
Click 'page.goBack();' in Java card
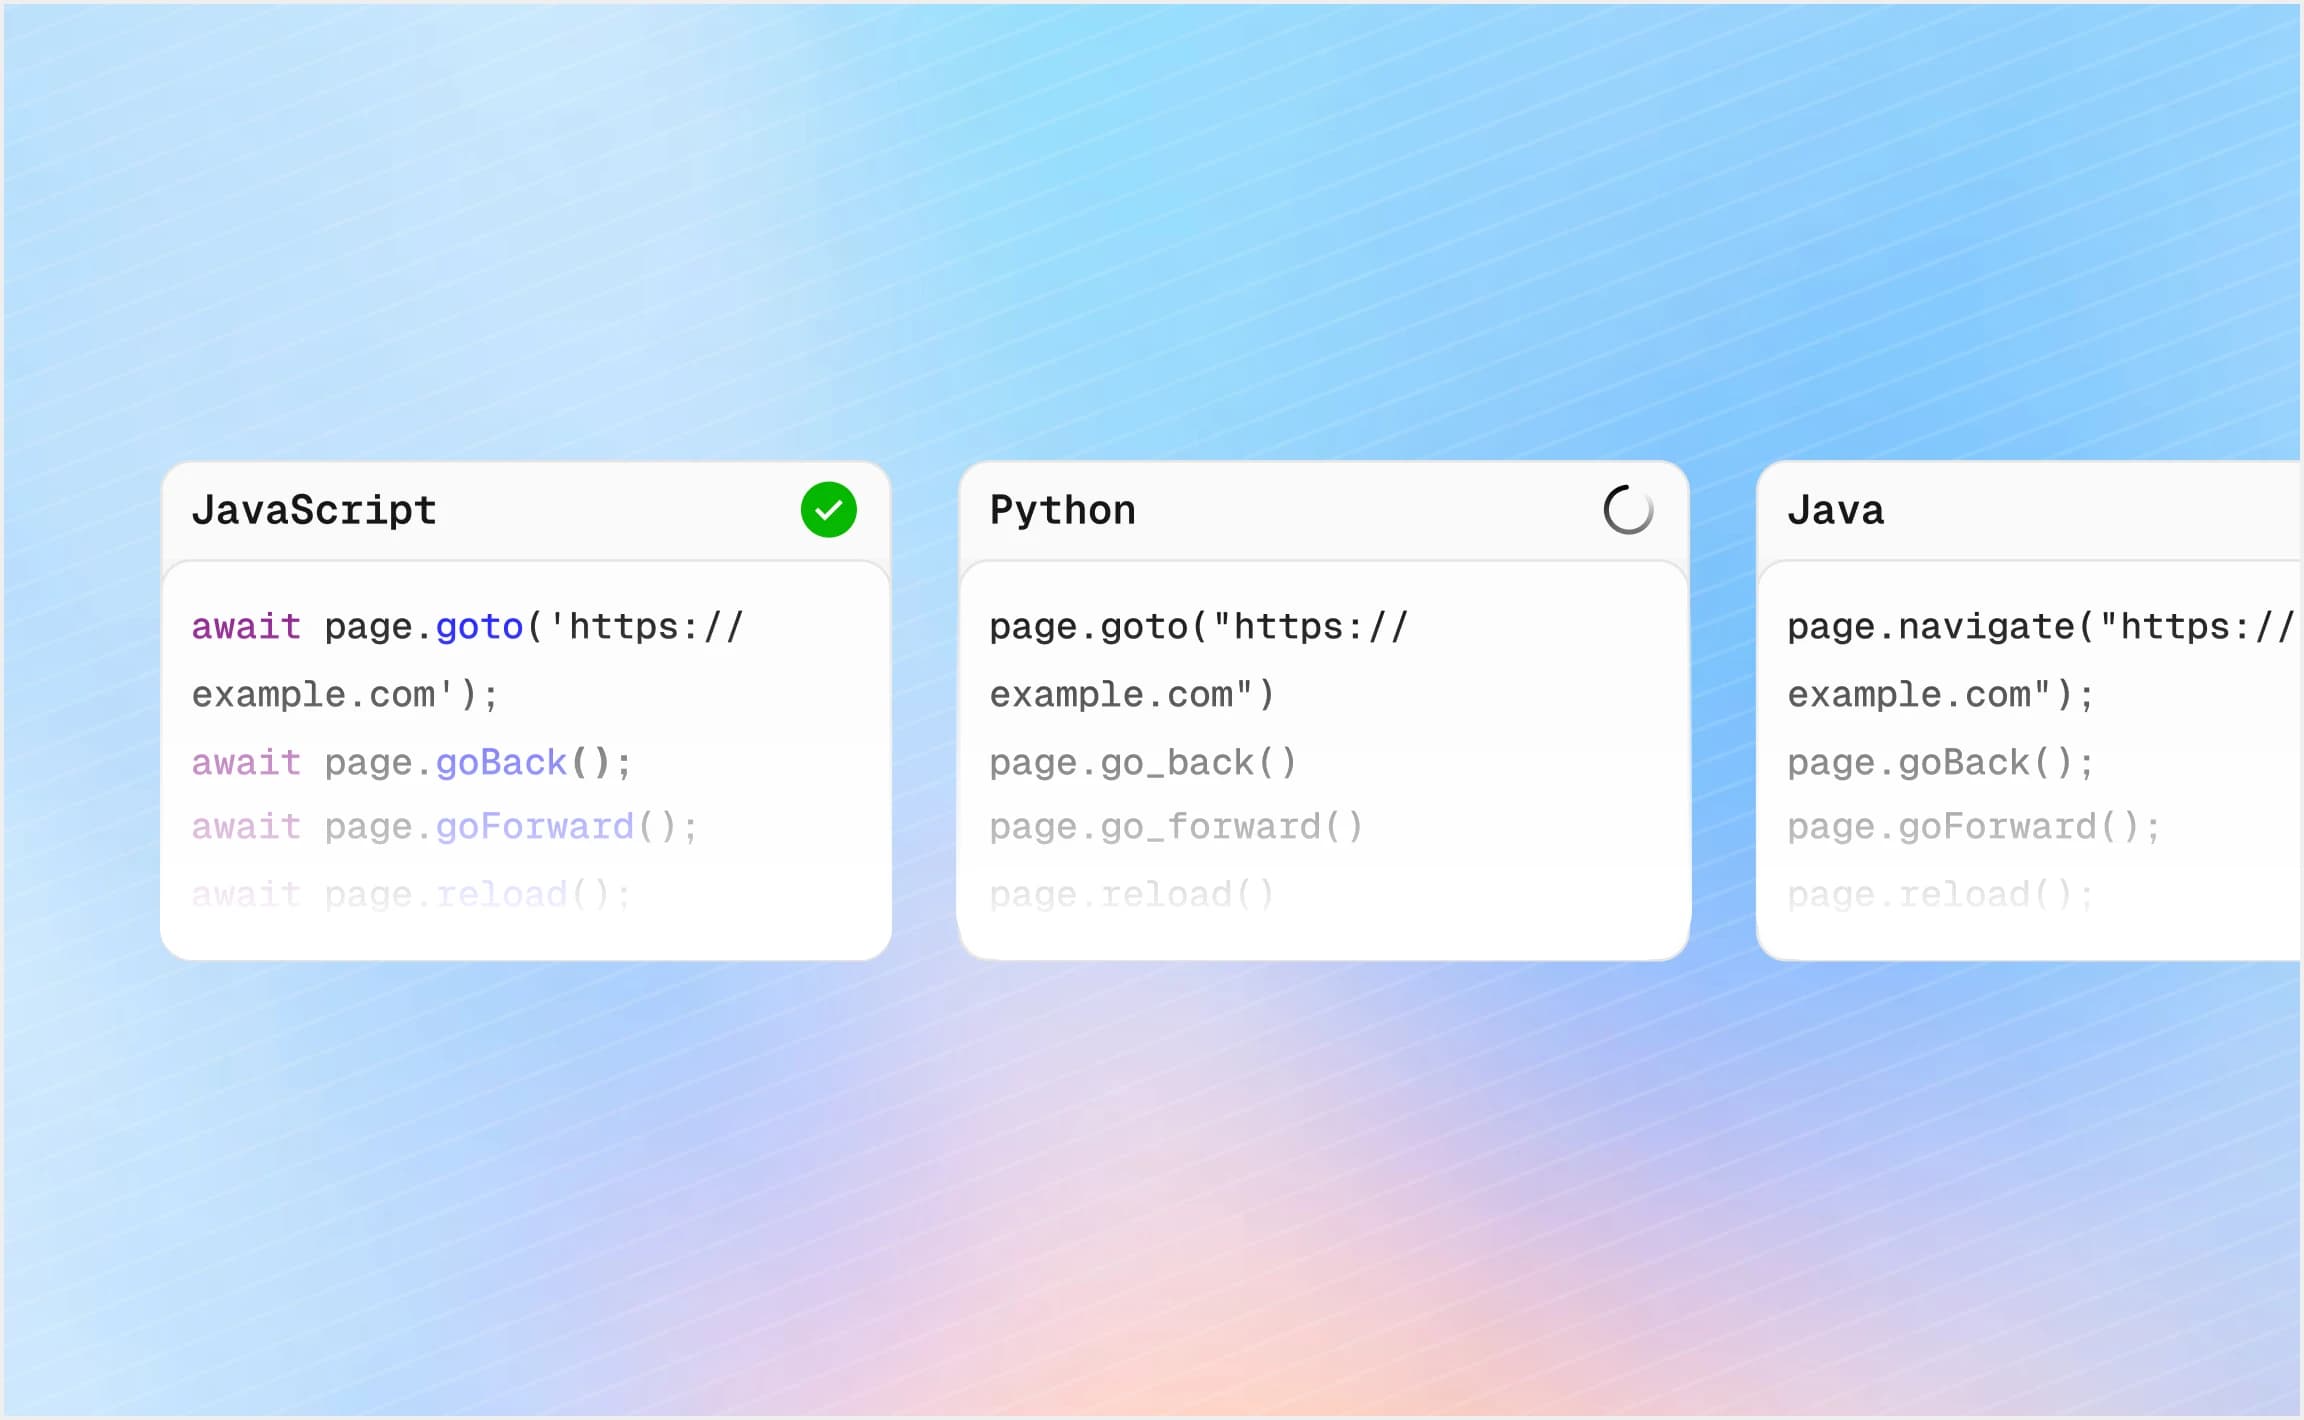pyautogui.click(x=1941, y=762)
